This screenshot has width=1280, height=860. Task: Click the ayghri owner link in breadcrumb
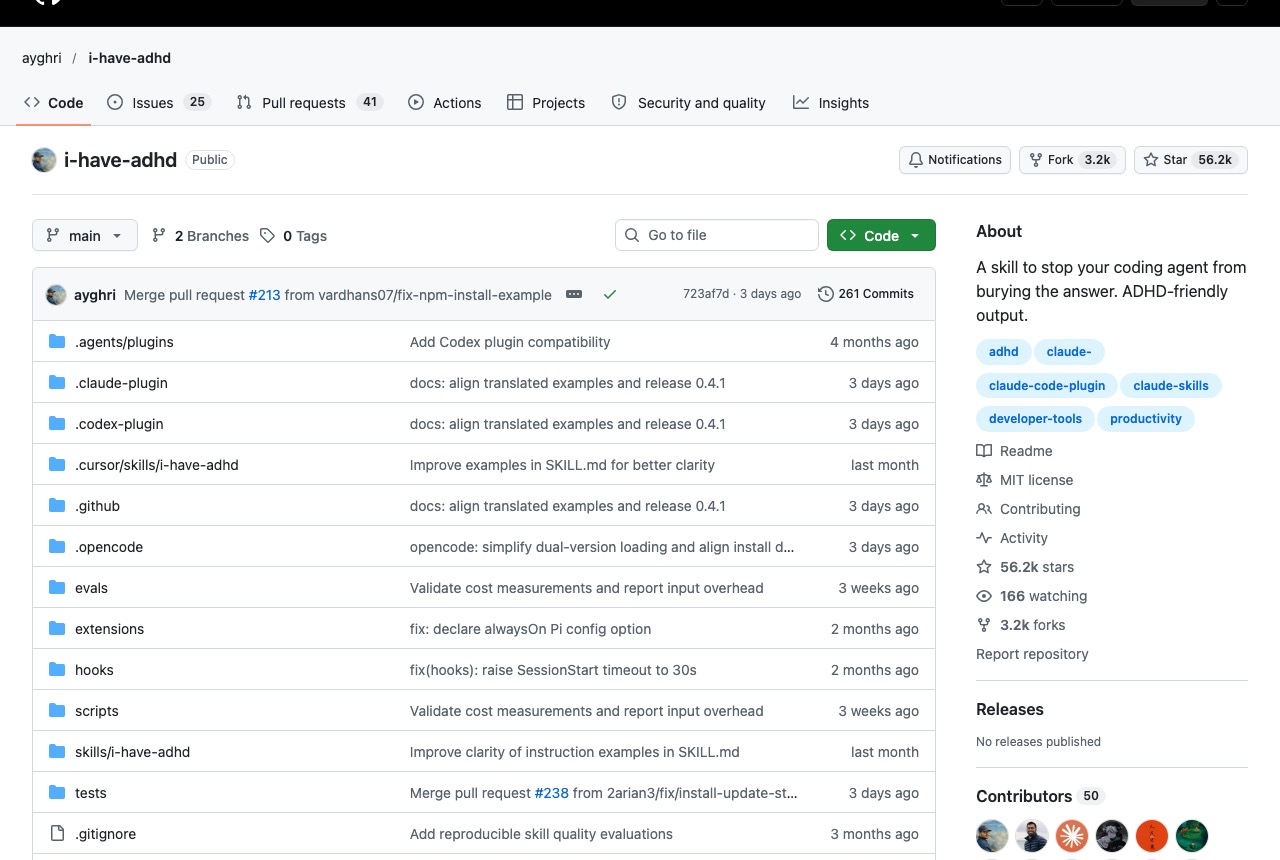click(x=42, y=58)
